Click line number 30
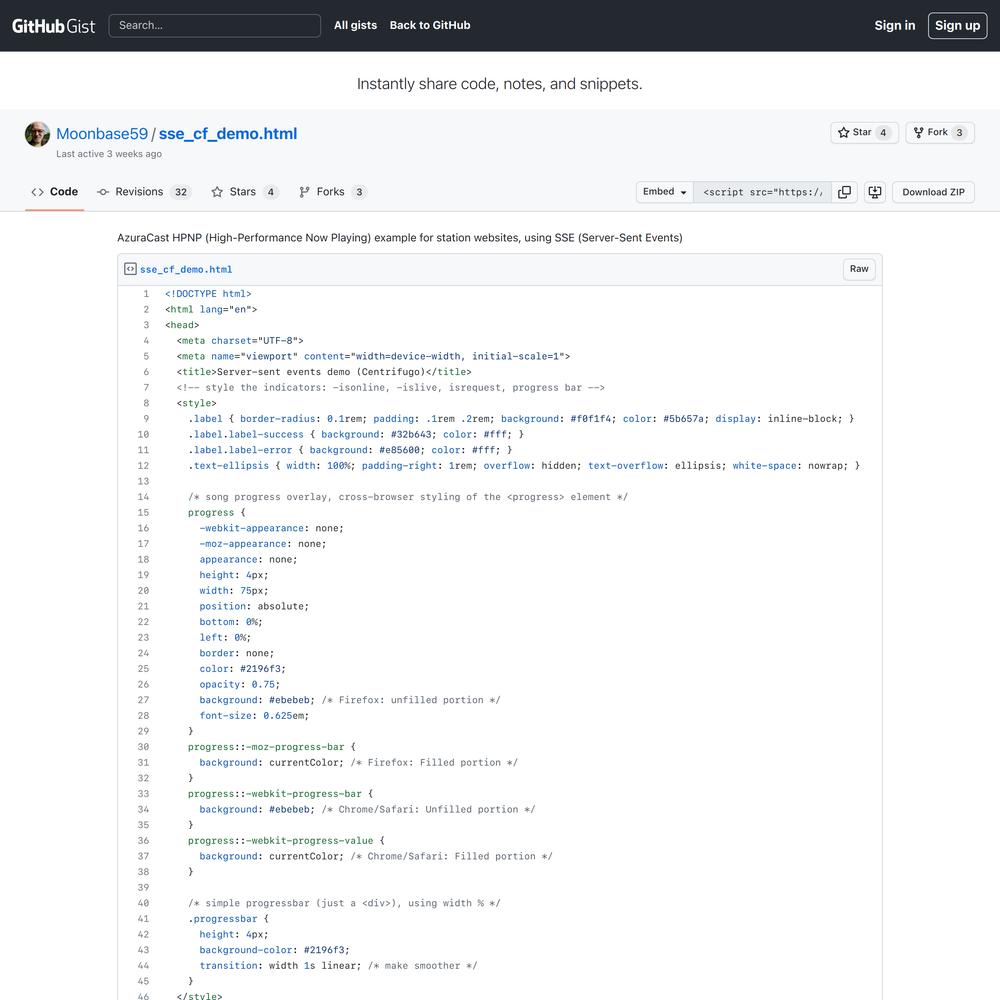This screenshot has width=1000, height=1000. 143,747
